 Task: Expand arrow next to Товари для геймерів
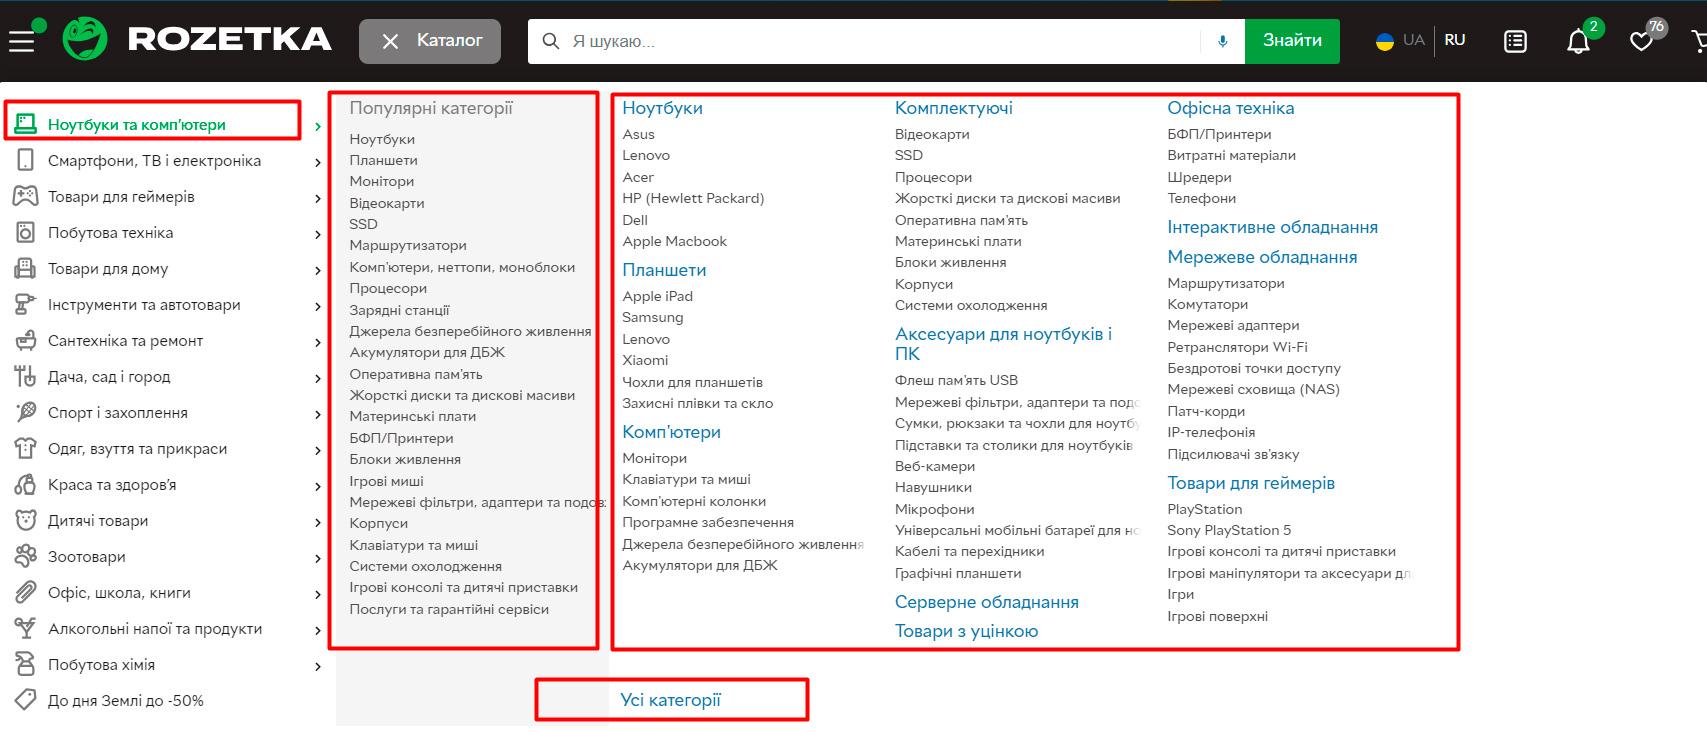coord(318,199)
